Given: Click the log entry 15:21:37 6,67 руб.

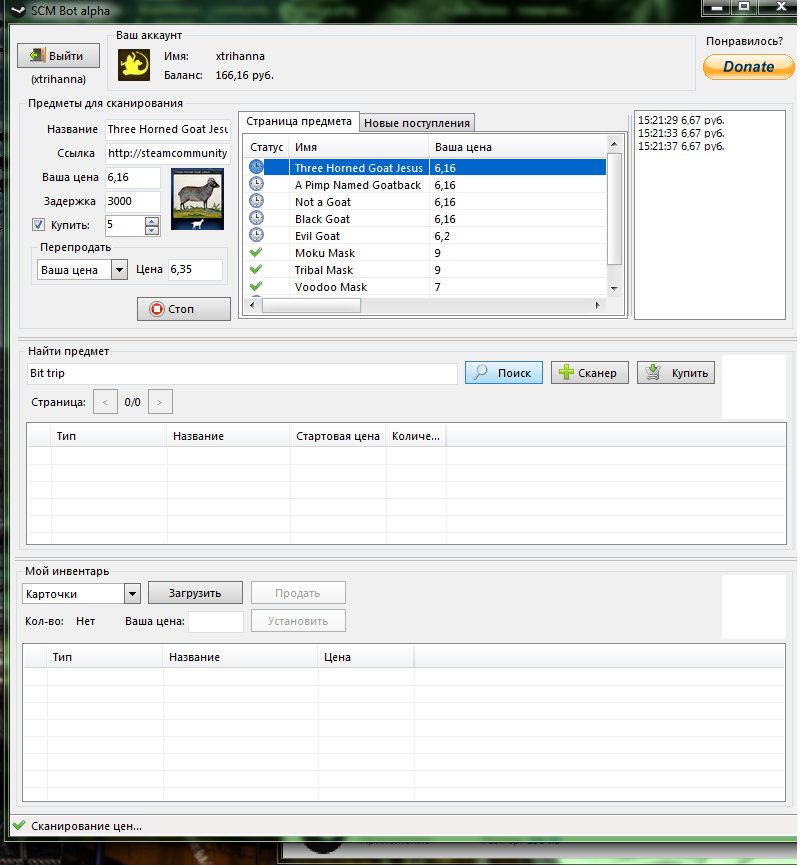Looking at the screenshot, I should (x=681, y=146).
